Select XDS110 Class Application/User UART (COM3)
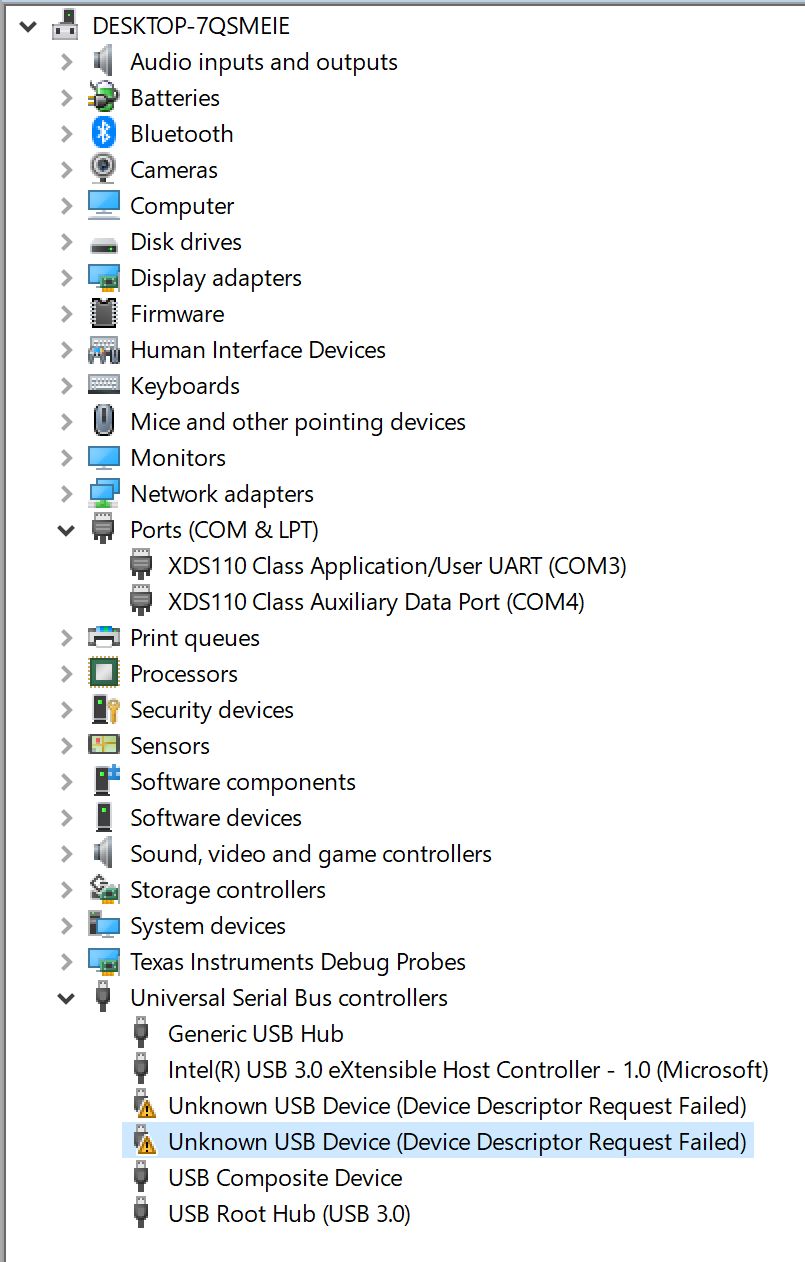The image size is (805, 1262). (x=397, y=566)
